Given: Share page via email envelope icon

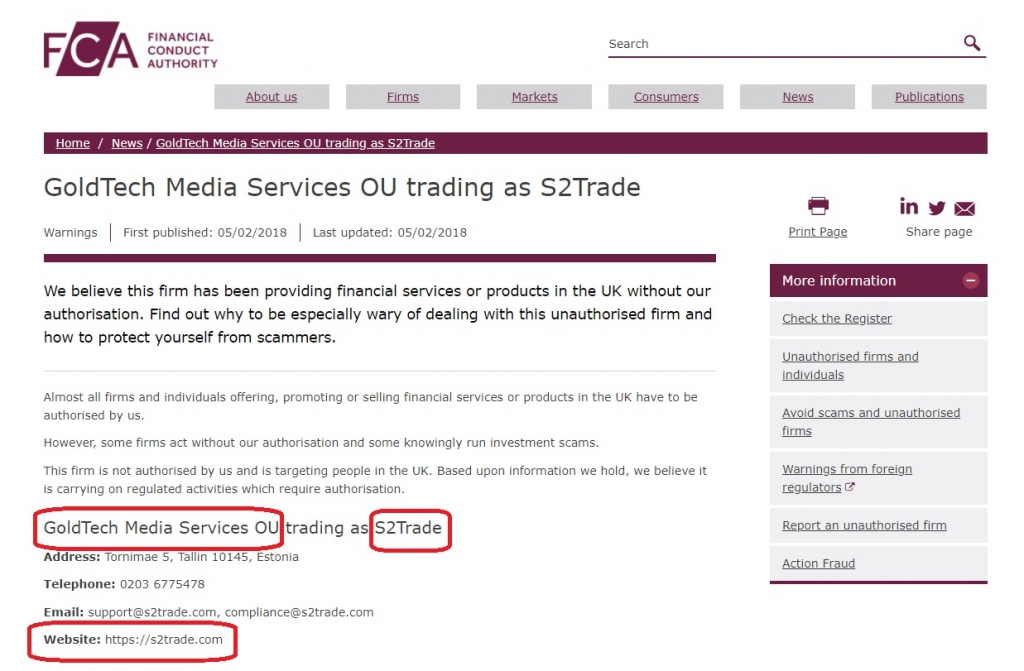Looking at the screenshot, I should 965,208.
